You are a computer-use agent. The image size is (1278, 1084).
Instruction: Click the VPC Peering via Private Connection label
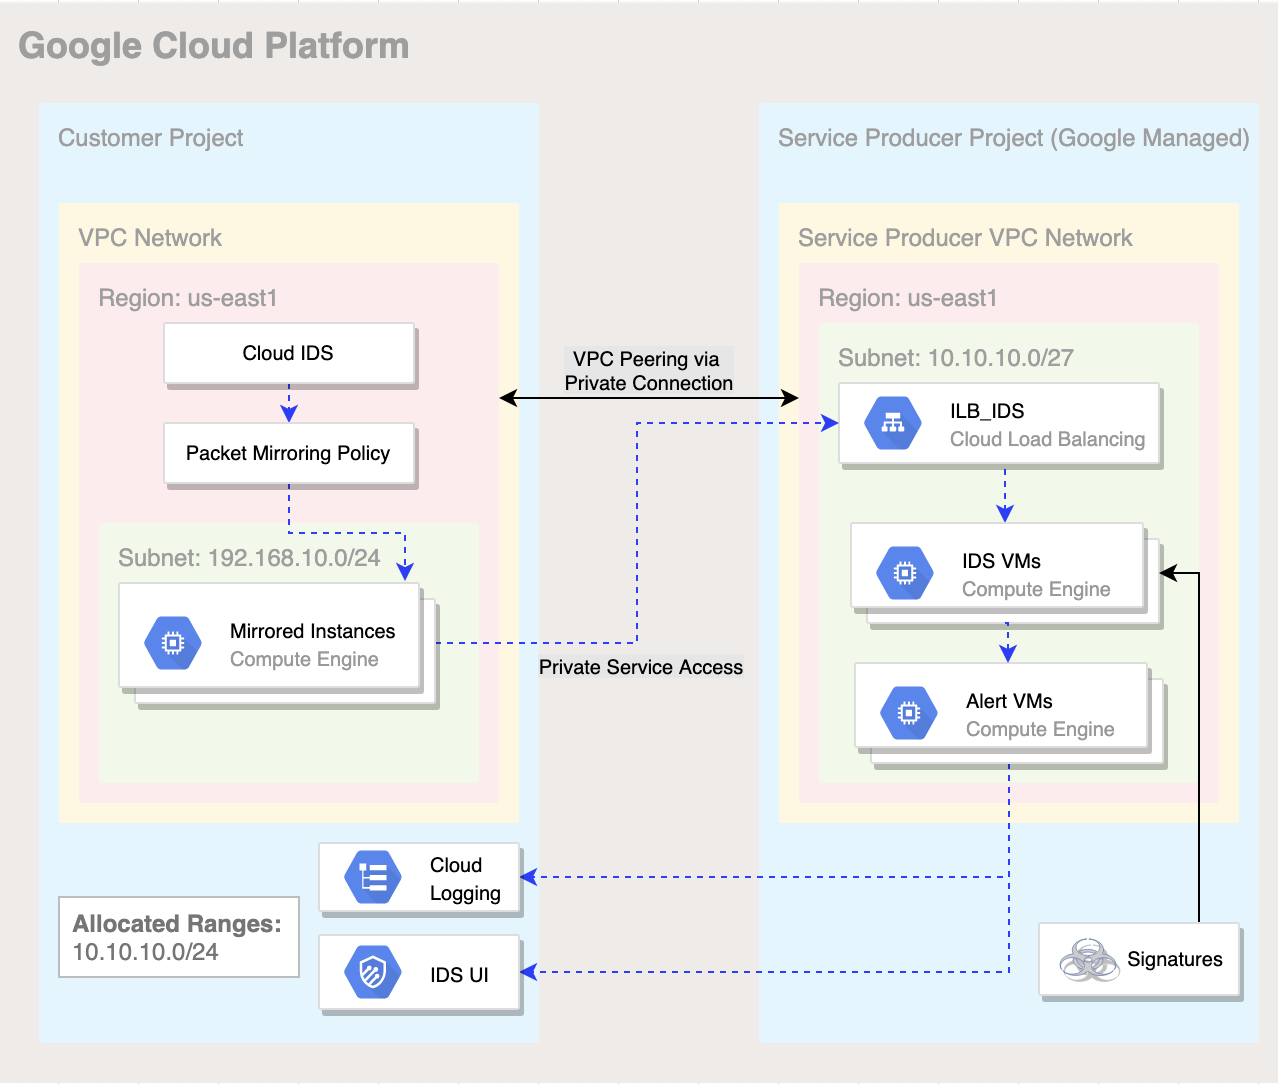648,371
